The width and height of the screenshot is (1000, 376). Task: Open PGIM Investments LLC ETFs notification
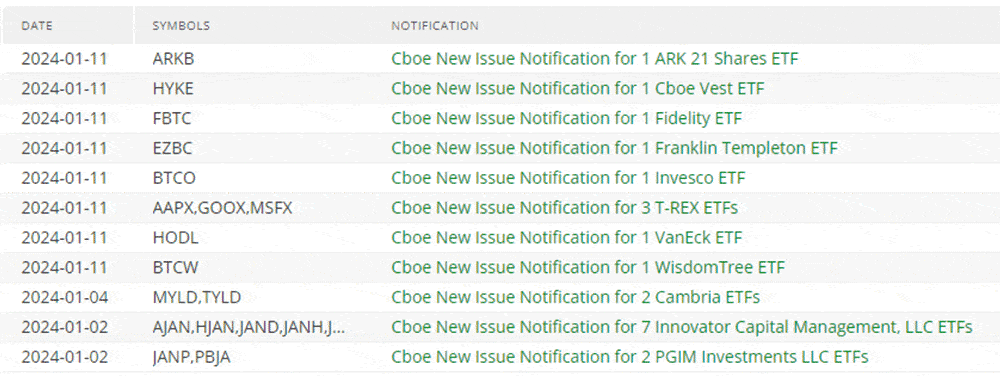(x=629, y=357)
